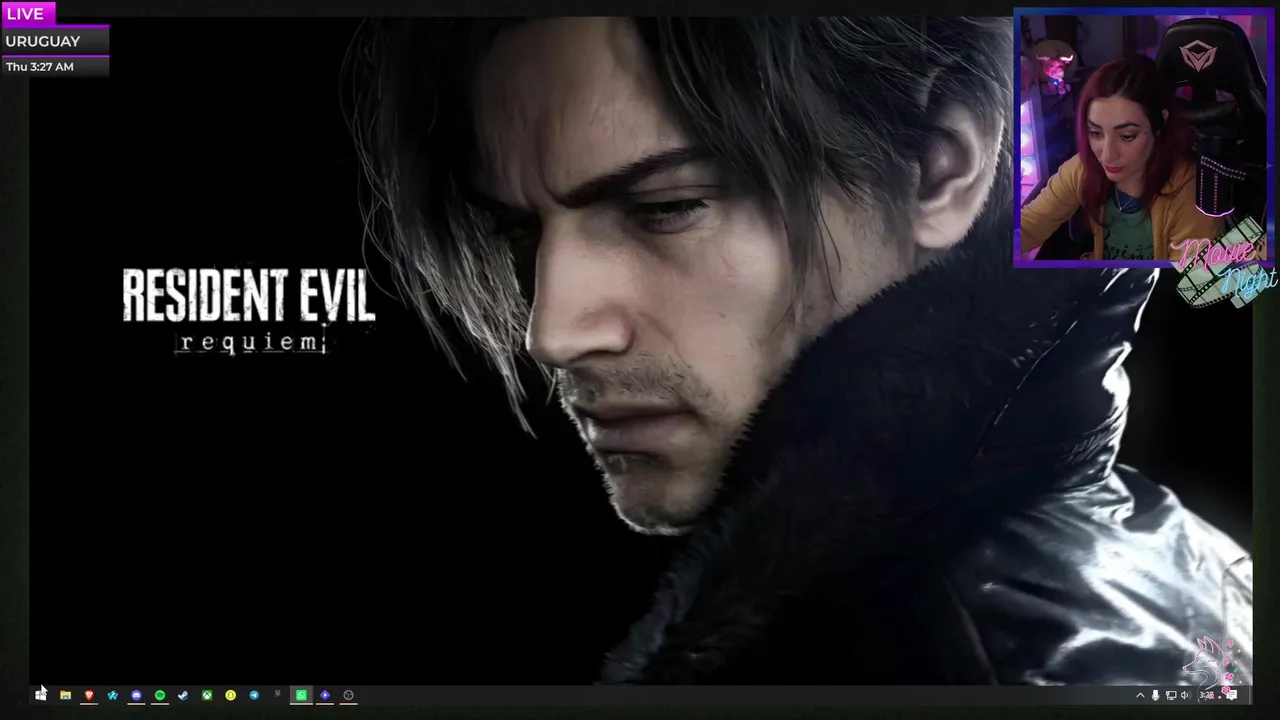Launch Steam from the taskbar
This screenshot has width=1280, height=720.
pos(183,695)
